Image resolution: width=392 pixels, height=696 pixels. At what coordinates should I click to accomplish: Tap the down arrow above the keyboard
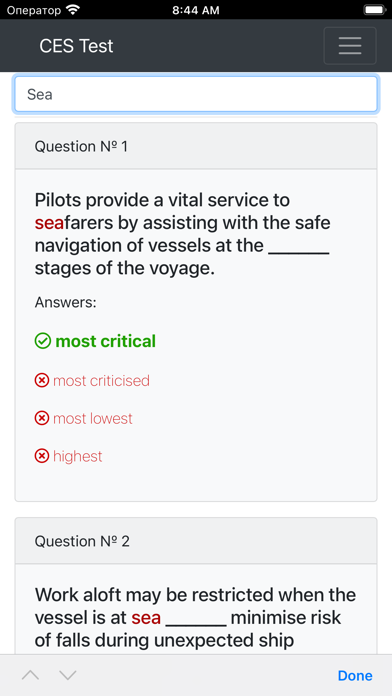point(68,675)
